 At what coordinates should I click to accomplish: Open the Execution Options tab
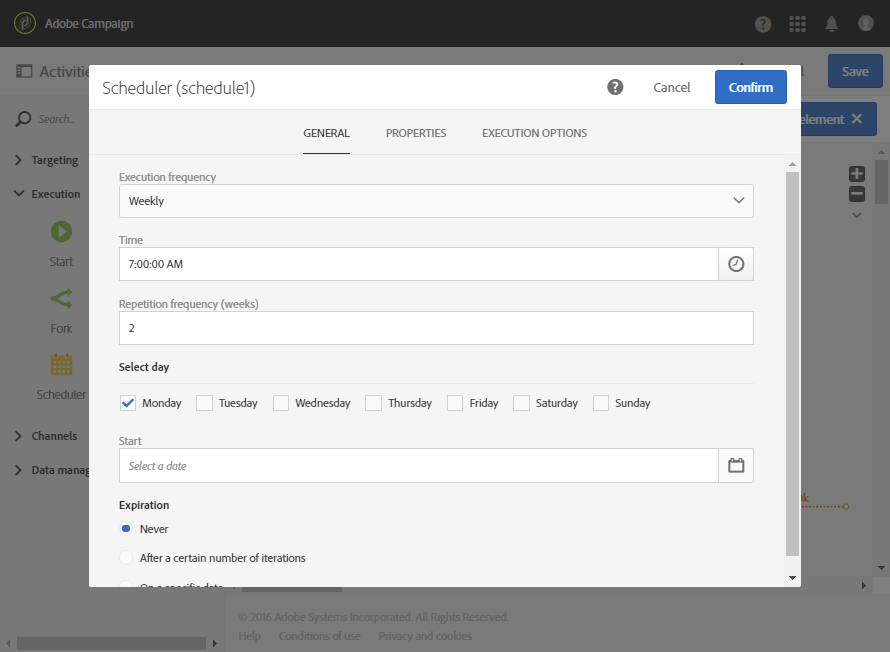534,133
